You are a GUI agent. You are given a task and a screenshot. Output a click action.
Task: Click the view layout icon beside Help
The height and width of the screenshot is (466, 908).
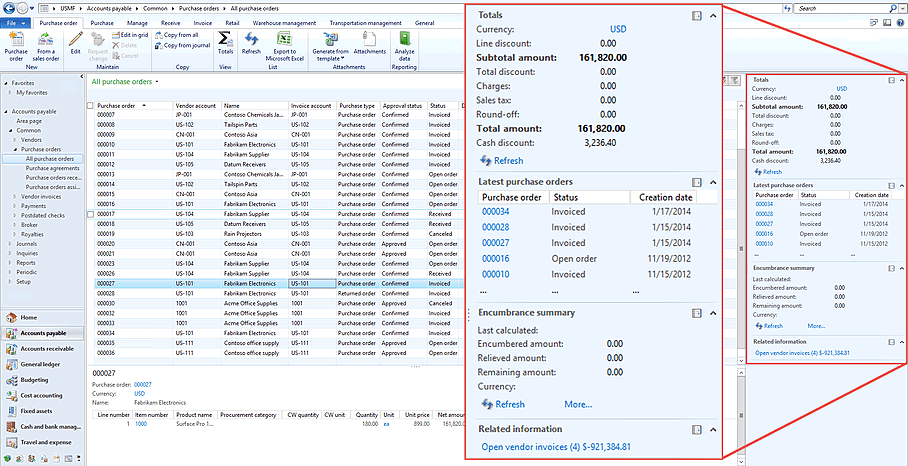coord(887,23)
